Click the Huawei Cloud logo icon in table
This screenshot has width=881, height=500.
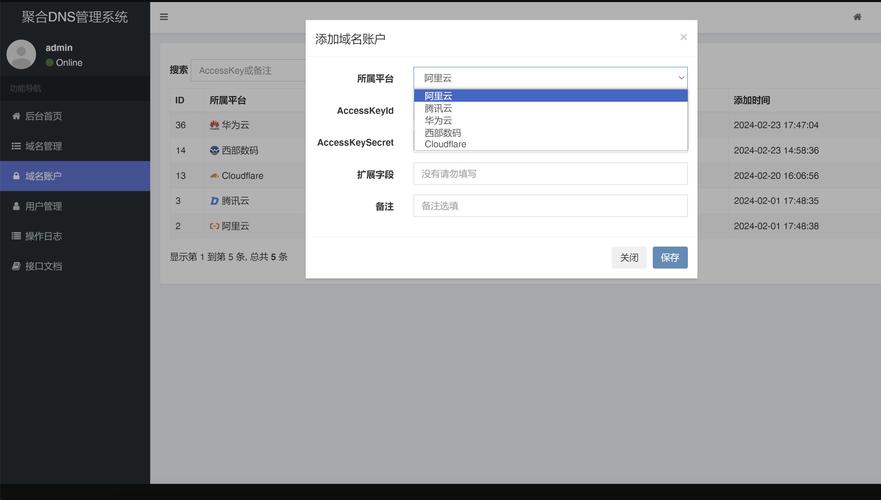214,125
